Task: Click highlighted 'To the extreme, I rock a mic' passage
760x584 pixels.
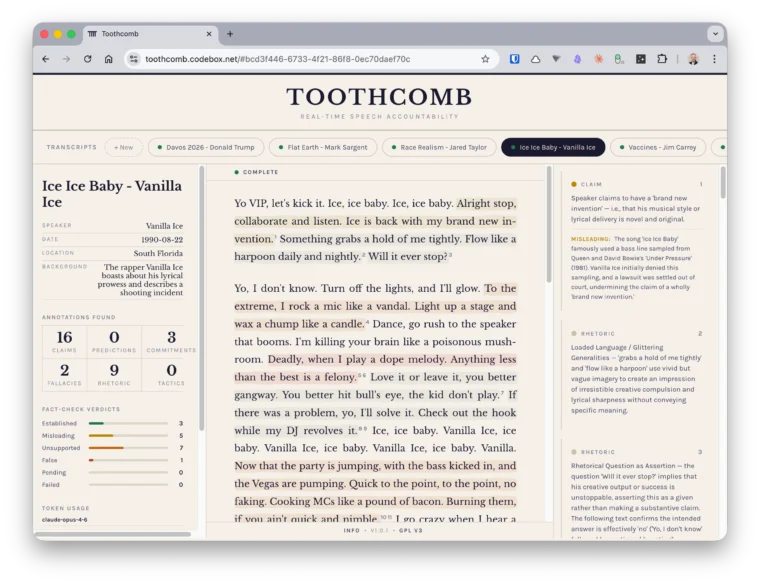Action: tap(375, 306)
